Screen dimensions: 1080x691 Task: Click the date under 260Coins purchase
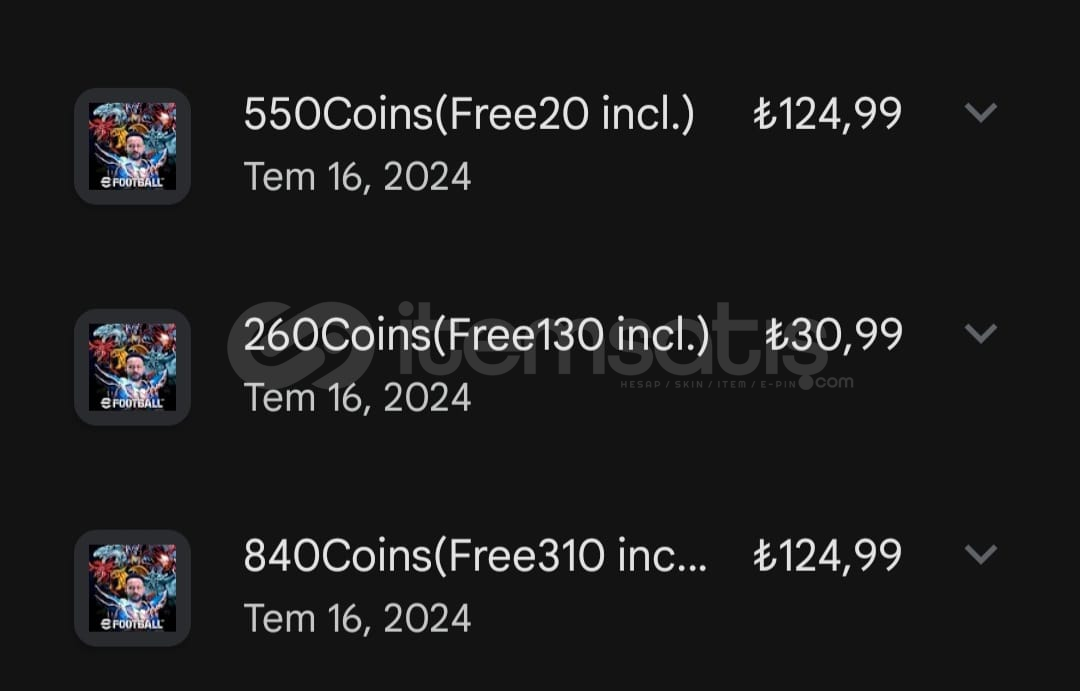point(357,398)
